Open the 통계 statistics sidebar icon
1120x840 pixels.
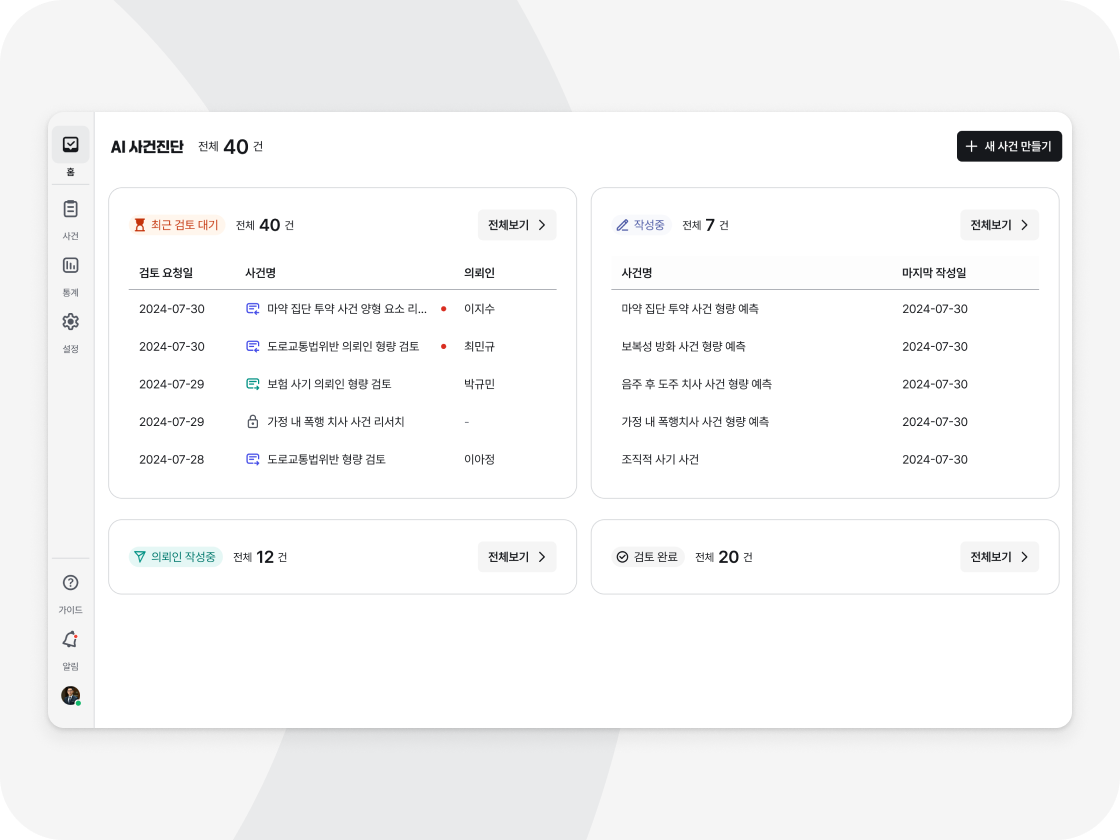point(71,266)
